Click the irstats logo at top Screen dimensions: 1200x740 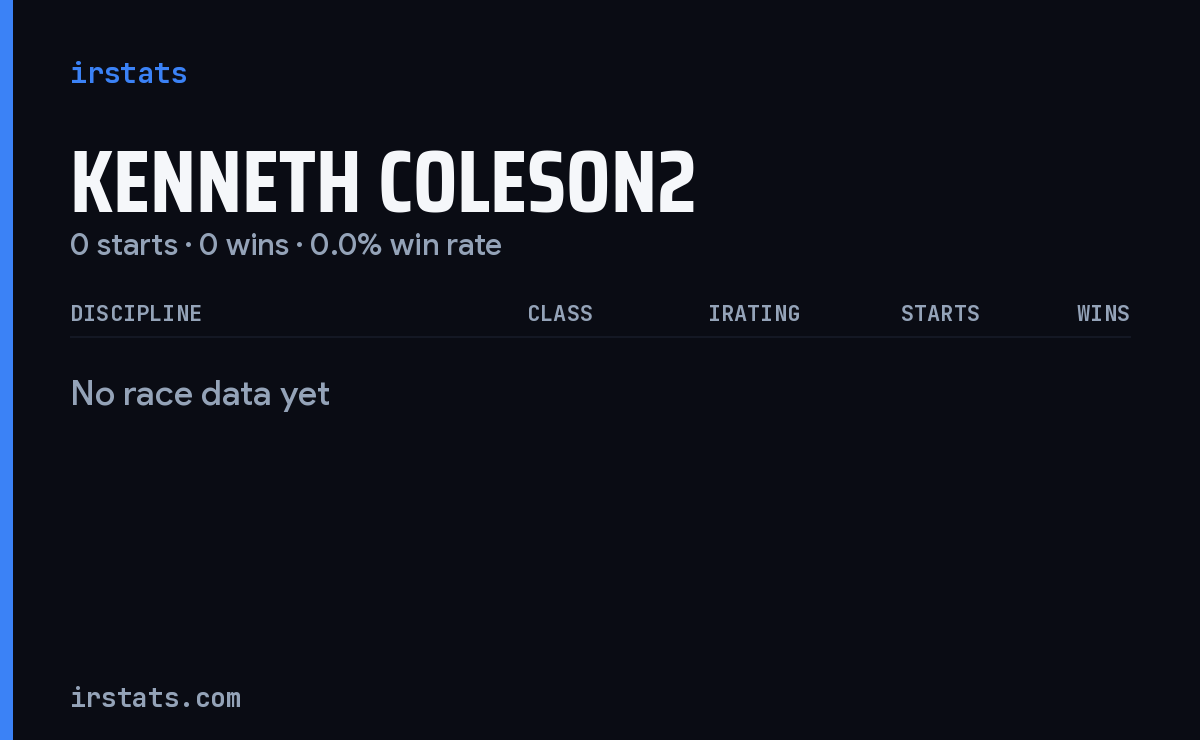coord(128,73)
